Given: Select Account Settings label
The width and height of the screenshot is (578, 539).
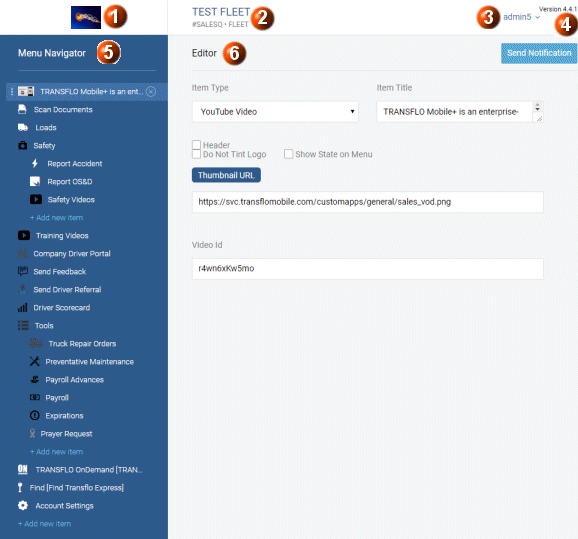Looking at the screenshot, I should click(x=65, y=506).
